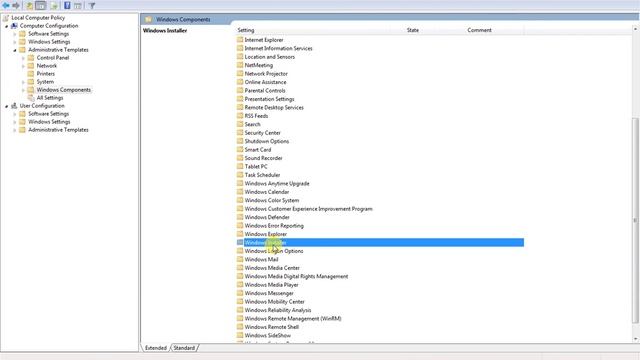Select Remote Desktop Services folder

pos(274,107)
